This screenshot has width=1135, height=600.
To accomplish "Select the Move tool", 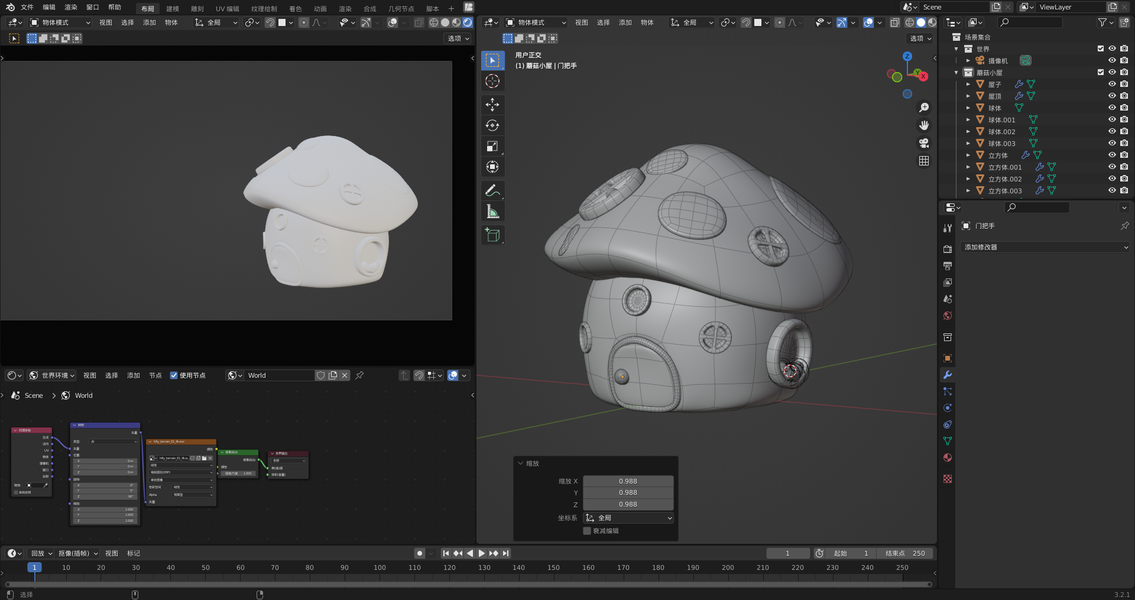I will (492, 104).
